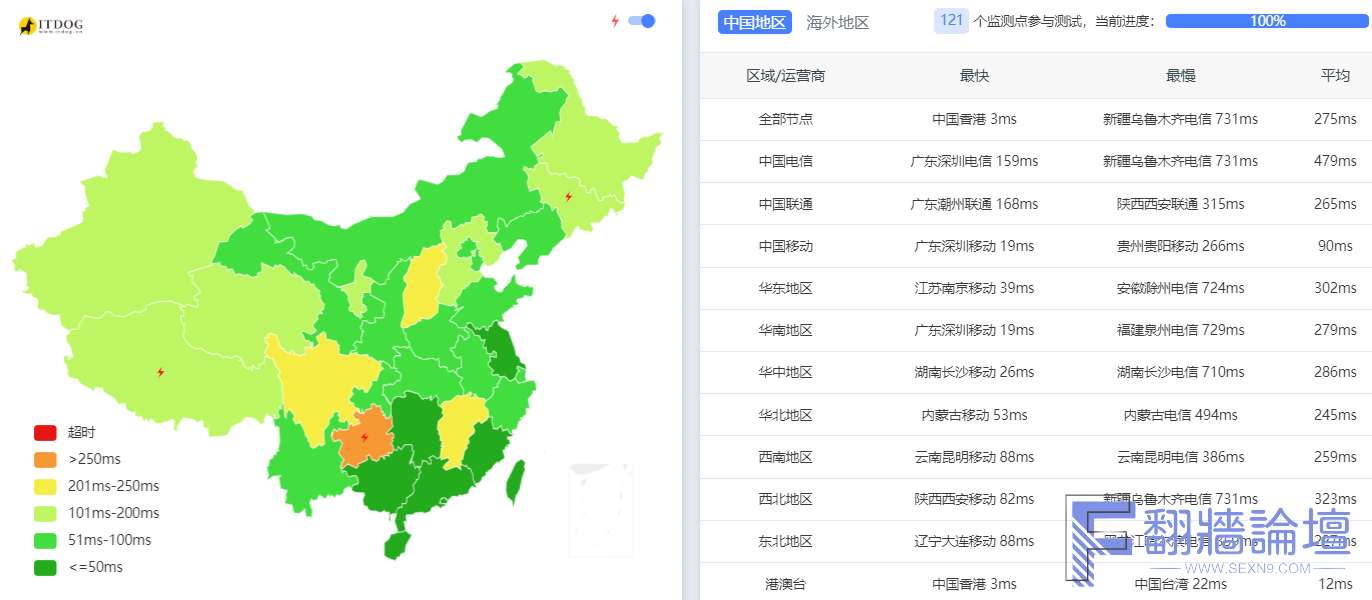Screen dimensions: 1372x600
Task: Select the 中国地区 tab
Action: point(754,22)
